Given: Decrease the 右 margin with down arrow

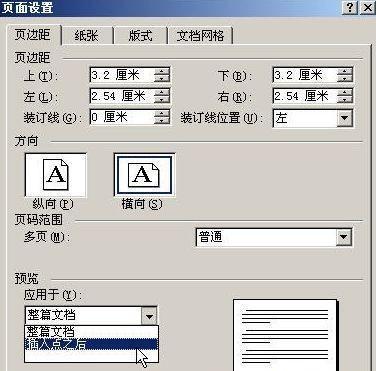Looking at the screenshot, I should pyautogui.click(x=345, y=100).
